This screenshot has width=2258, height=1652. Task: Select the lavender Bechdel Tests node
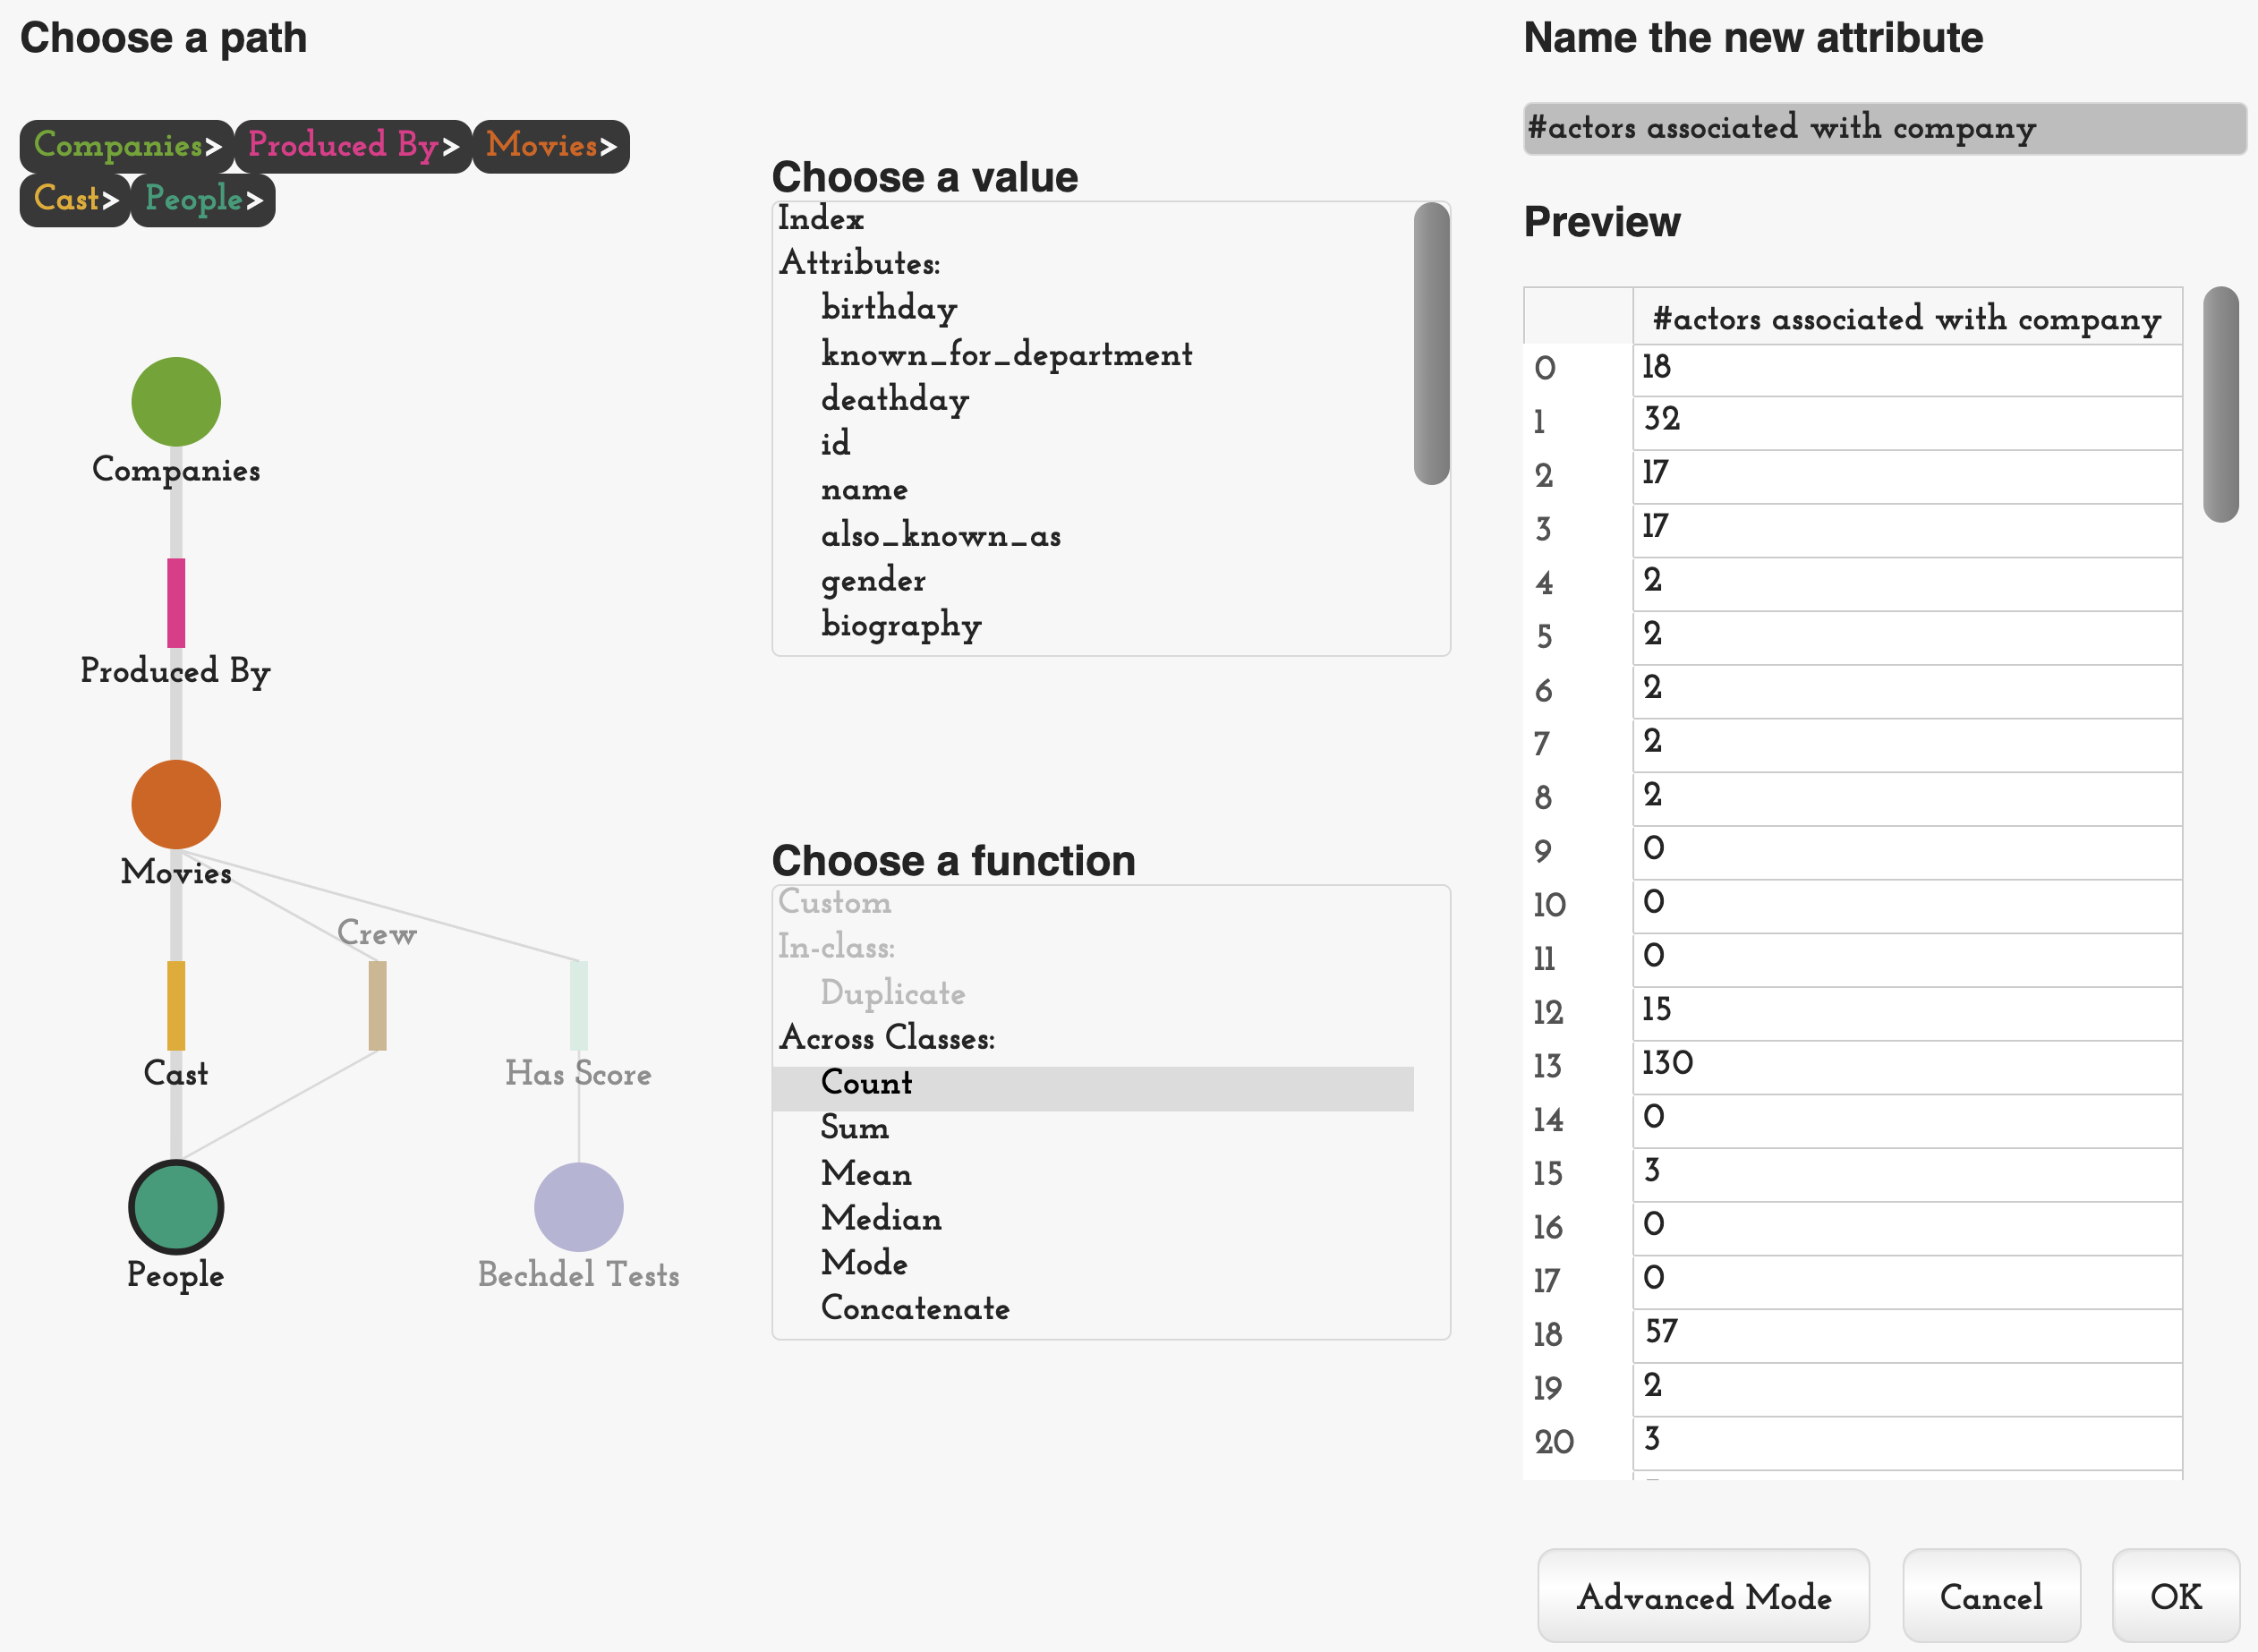[579, 1207]
